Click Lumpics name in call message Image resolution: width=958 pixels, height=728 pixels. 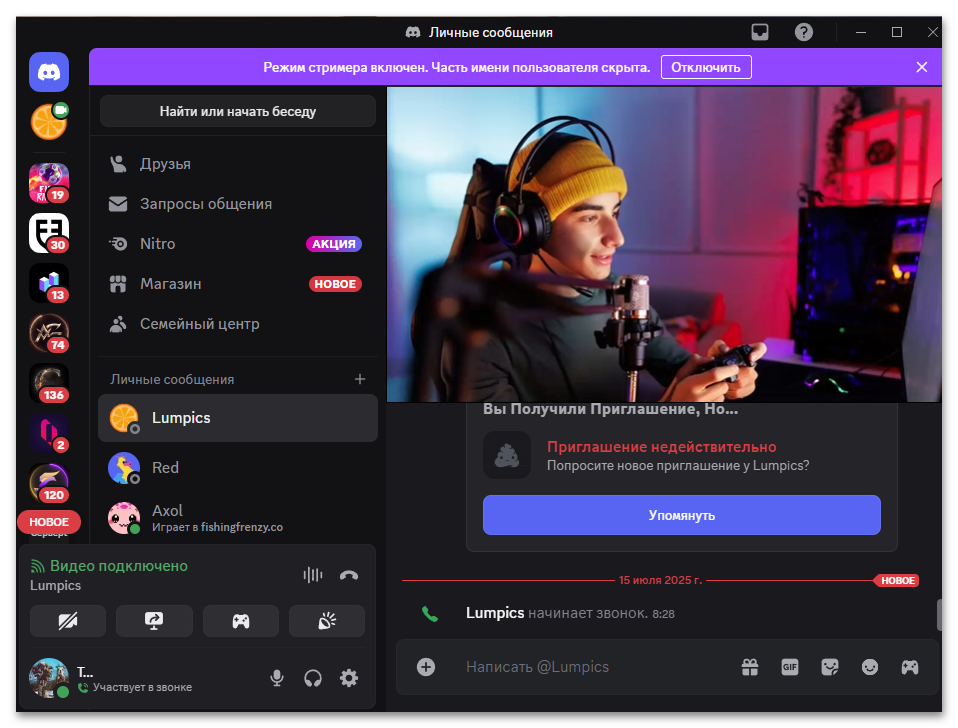tap(495, 613)
